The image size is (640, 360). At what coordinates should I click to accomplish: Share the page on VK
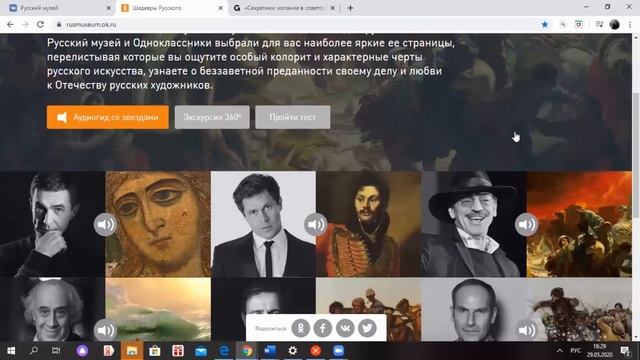coord(345,328)
